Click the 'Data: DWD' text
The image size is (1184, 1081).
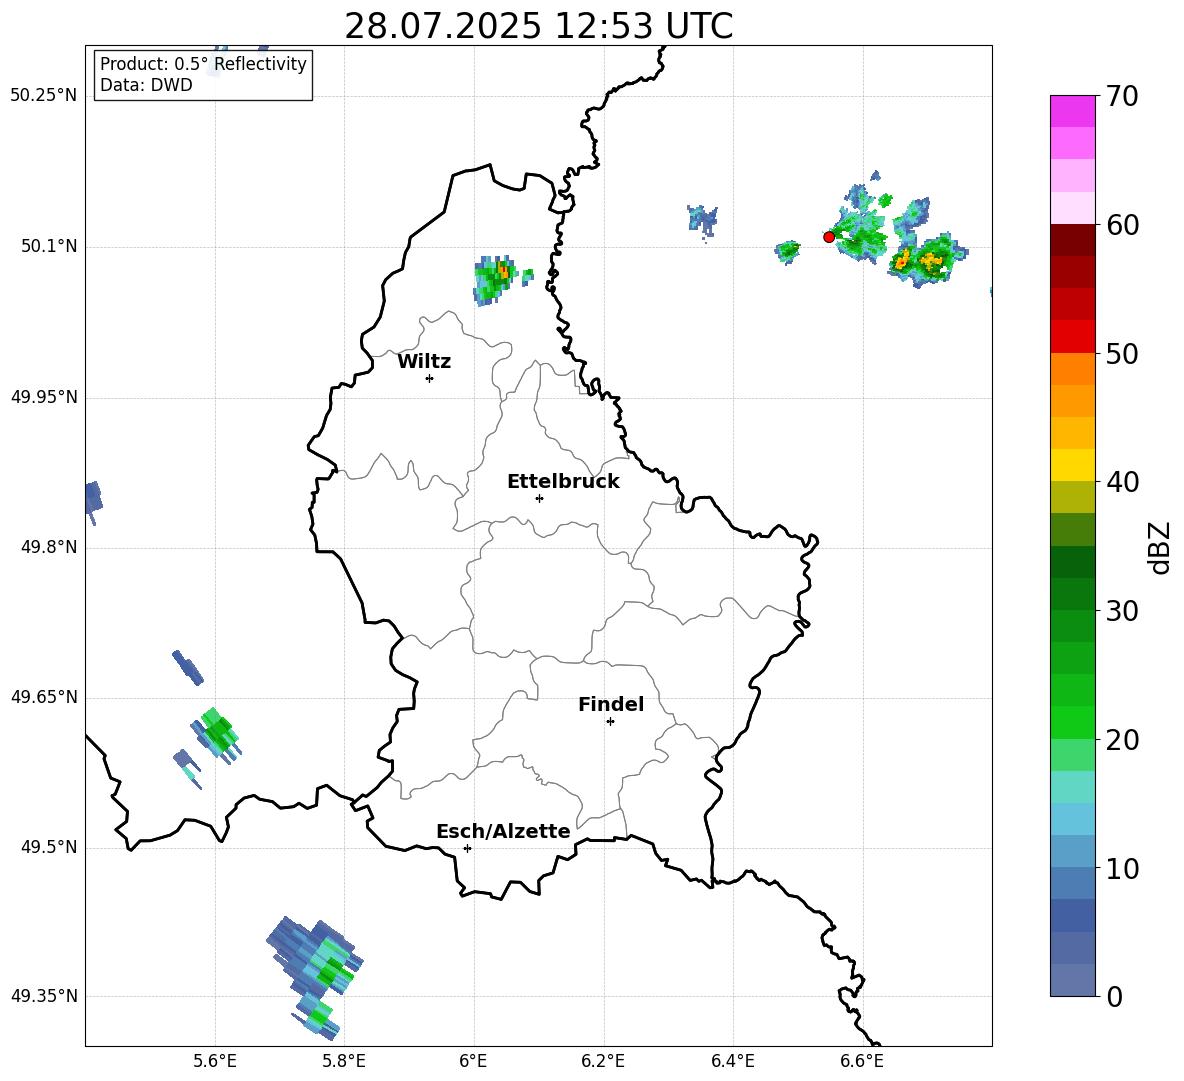click(x=146, y=85)
